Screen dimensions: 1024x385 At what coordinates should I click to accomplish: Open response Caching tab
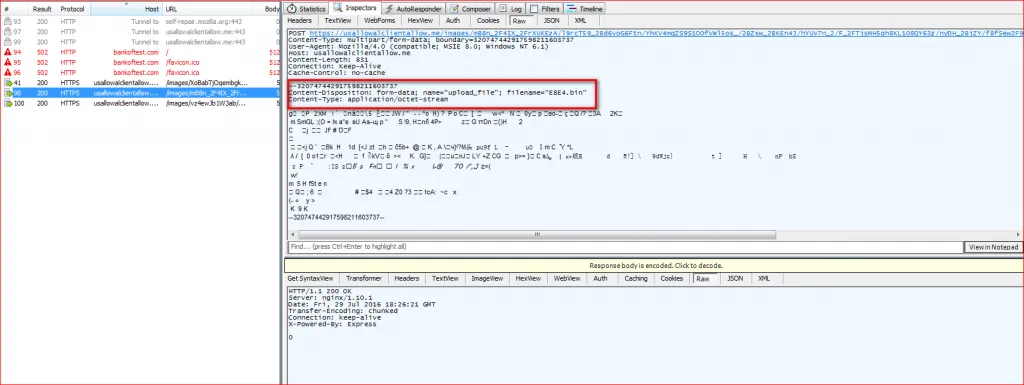pyautogui.click(x=635, y=279)
